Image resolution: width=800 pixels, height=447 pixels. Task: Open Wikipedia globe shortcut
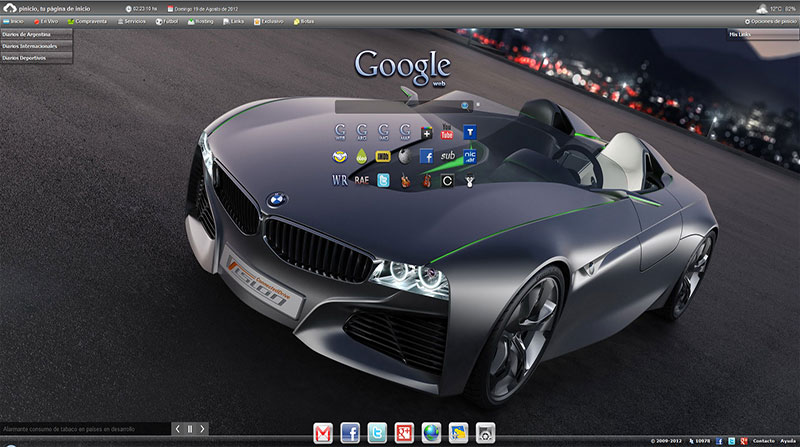(405, 157)
